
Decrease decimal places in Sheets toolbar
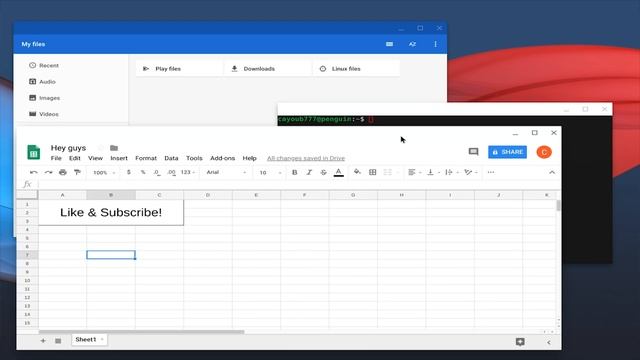pyautogui.click(x=157, y=172)
